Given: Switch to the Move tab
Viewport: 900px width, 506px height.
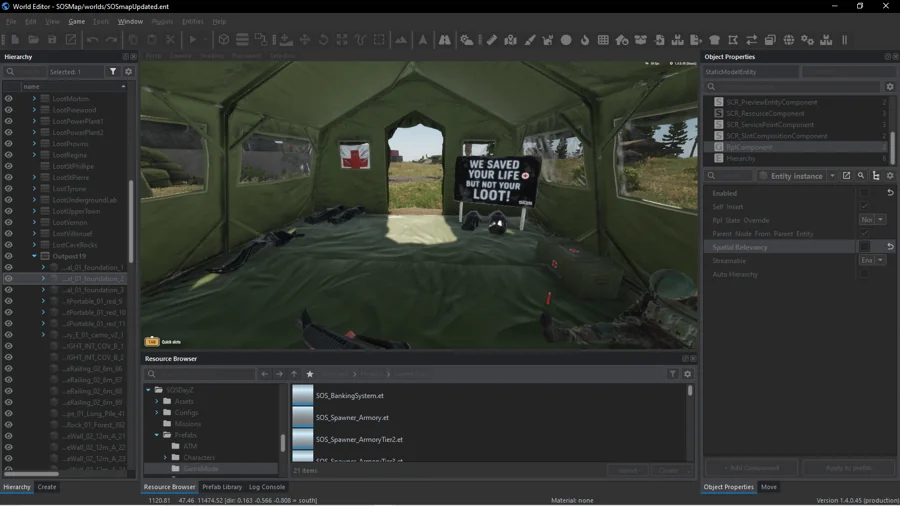Looking at the screenshot, I should pyautogui.click(x=769, y=486).
